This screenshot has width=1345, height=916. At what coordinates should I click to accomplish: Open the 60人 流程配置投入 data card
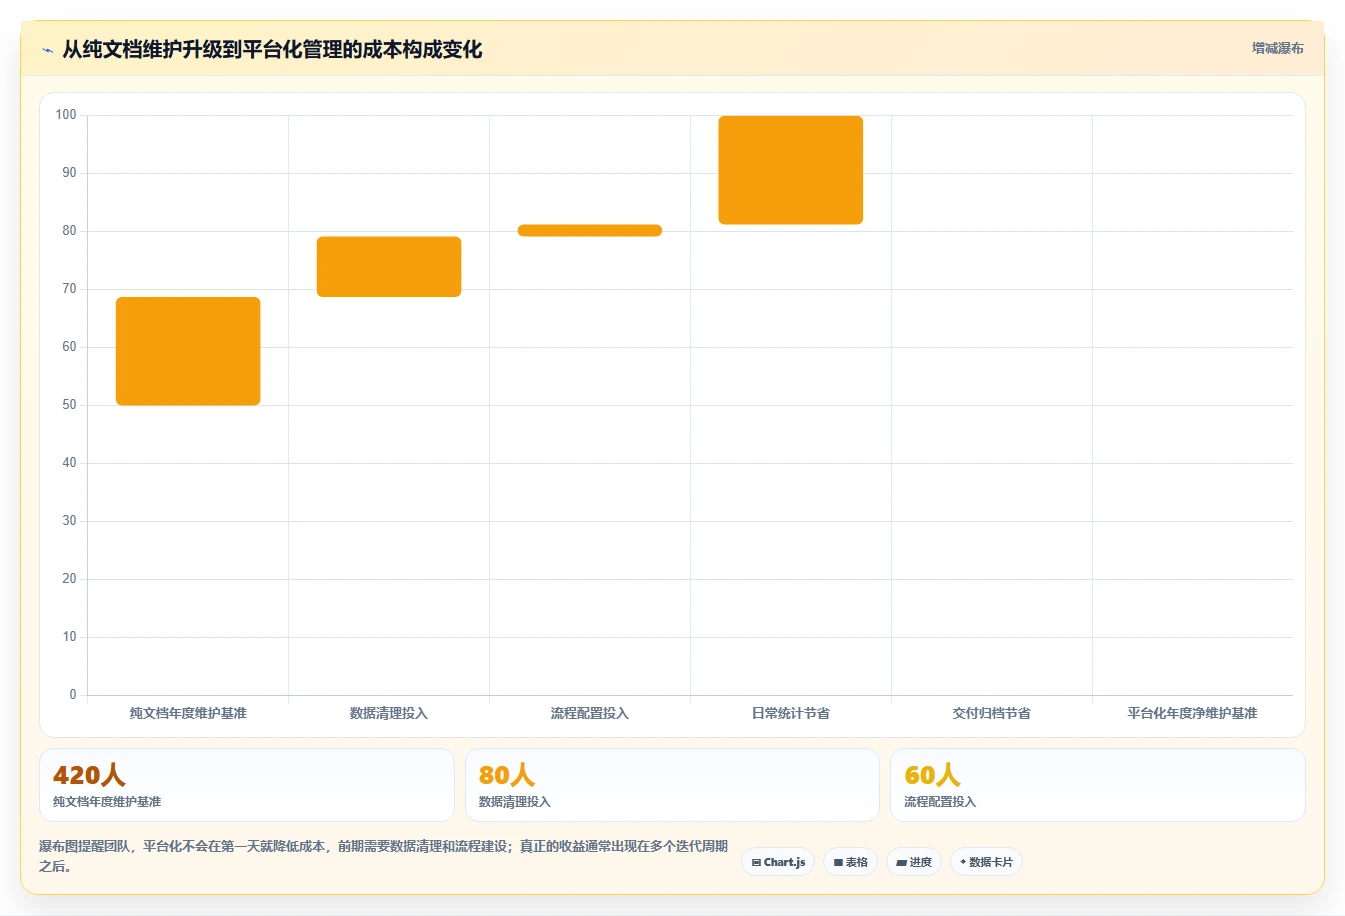coord(1098,785)
